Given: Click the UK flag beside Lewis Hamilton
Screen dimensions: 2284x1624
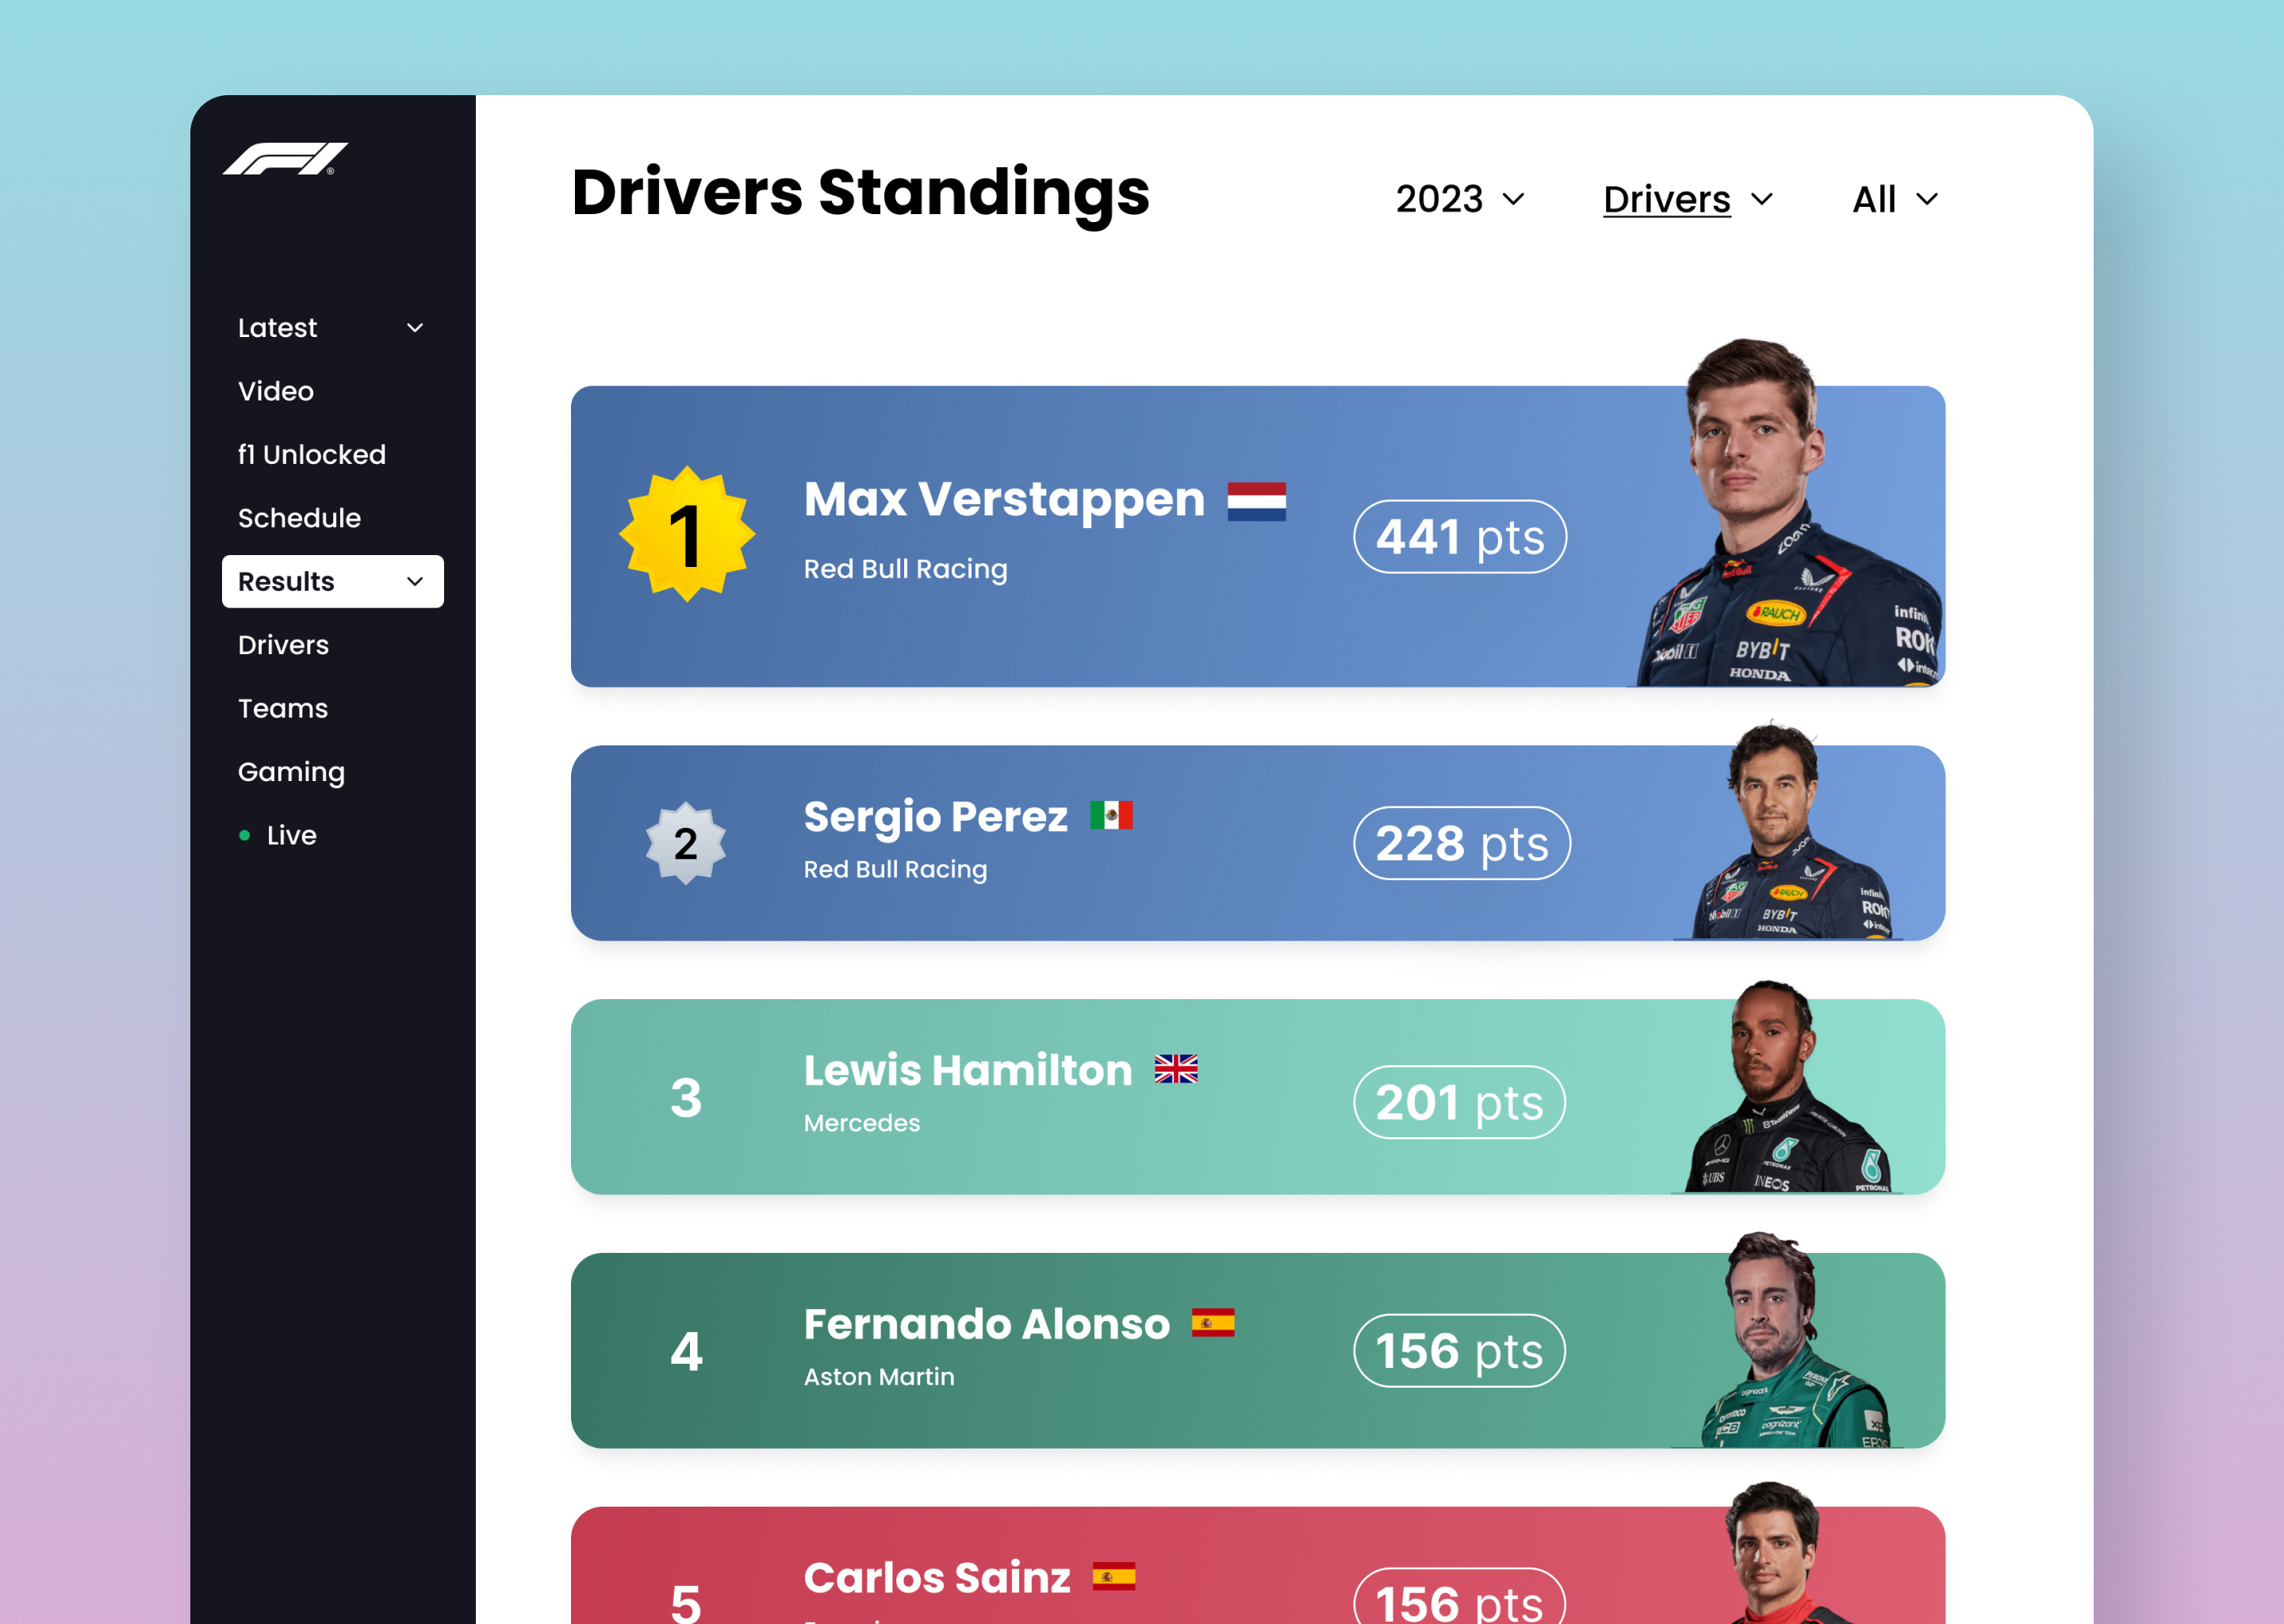Looking at the screenshot, I should tap(1177, 1070).
